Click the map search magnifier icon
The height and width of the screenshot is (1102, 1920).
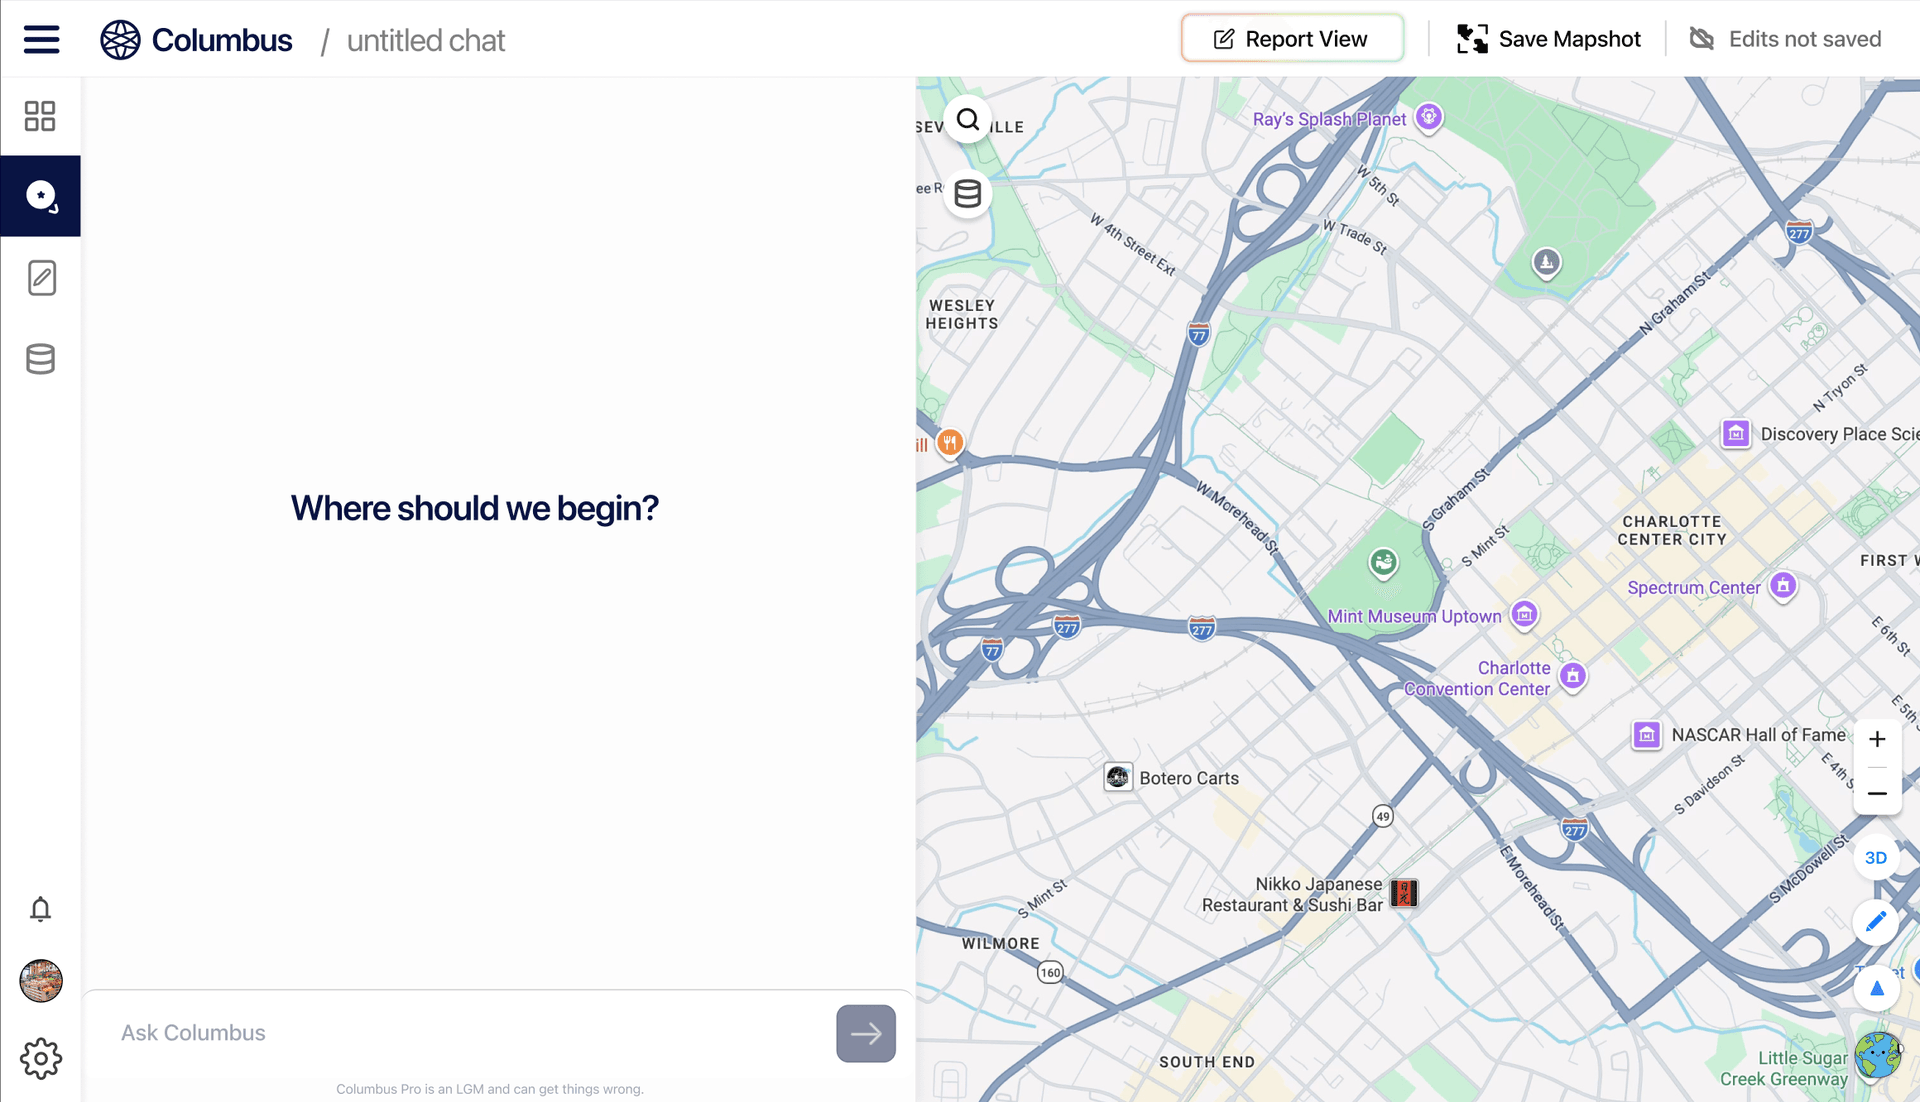(967, 120)
